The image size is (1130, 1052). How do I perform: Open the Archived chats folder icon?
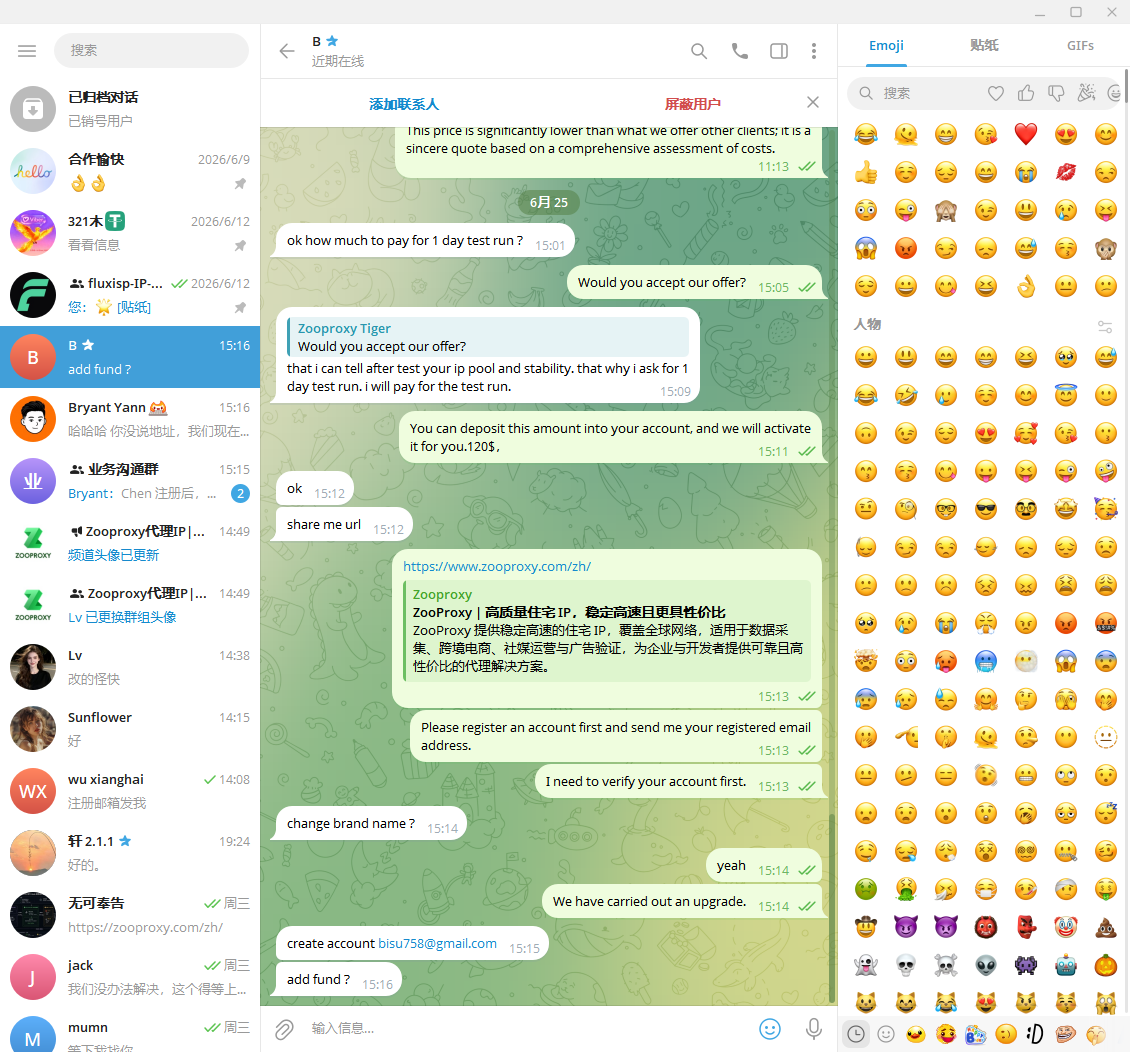pos(32,109)
